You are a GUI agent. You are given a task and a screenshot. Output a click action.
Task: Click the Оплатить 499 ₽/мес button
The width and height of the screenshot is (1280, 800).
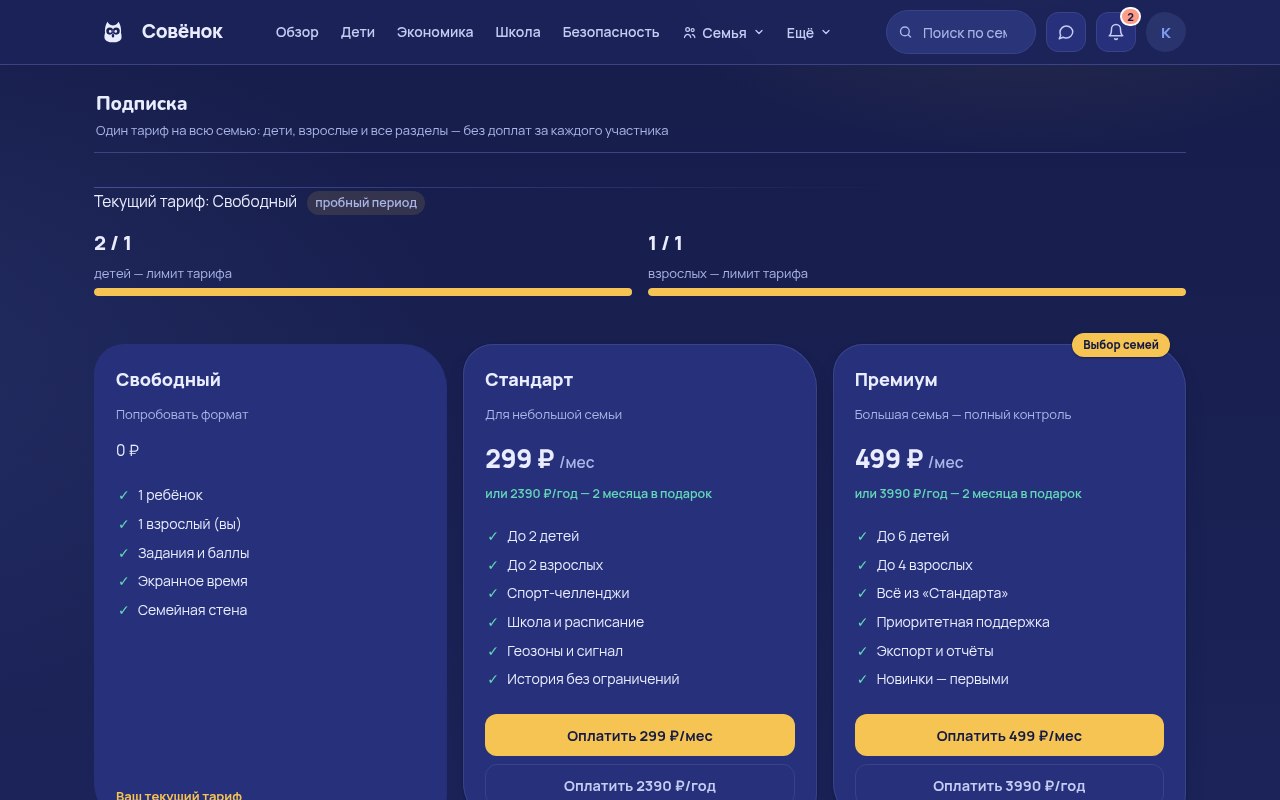(1009, 735)
